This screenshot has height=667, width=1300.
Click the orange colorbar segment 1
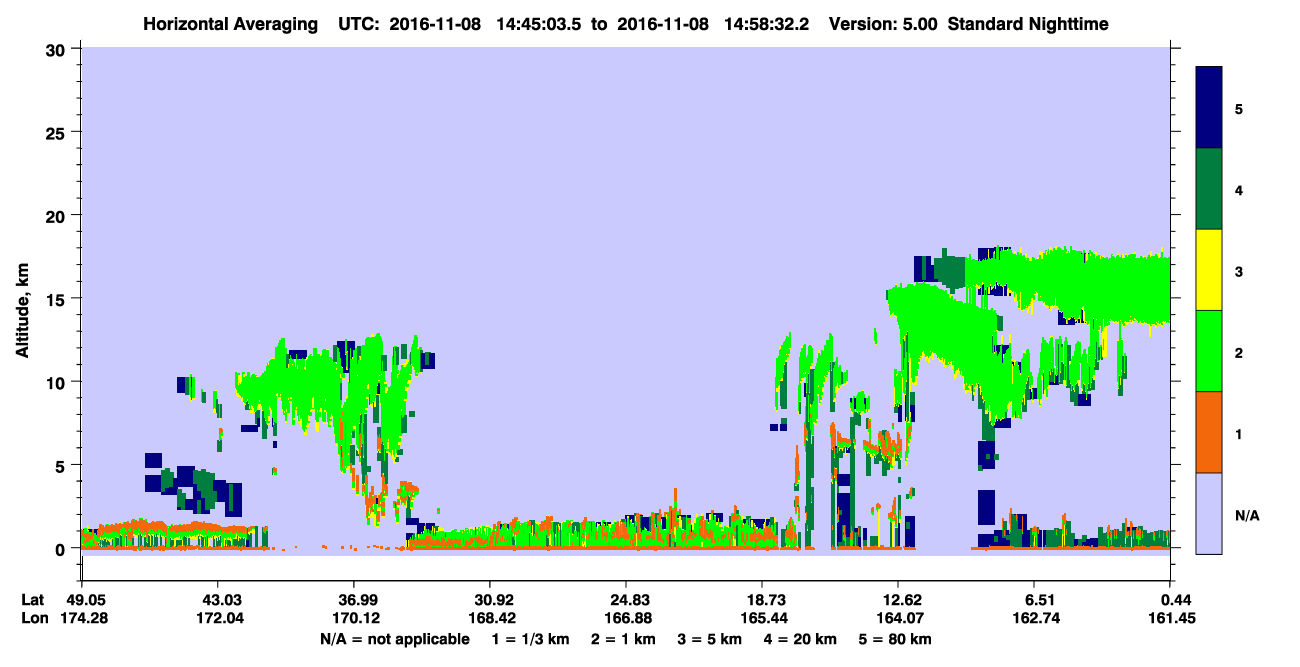pyautogui.click(x=1209, y=432)
